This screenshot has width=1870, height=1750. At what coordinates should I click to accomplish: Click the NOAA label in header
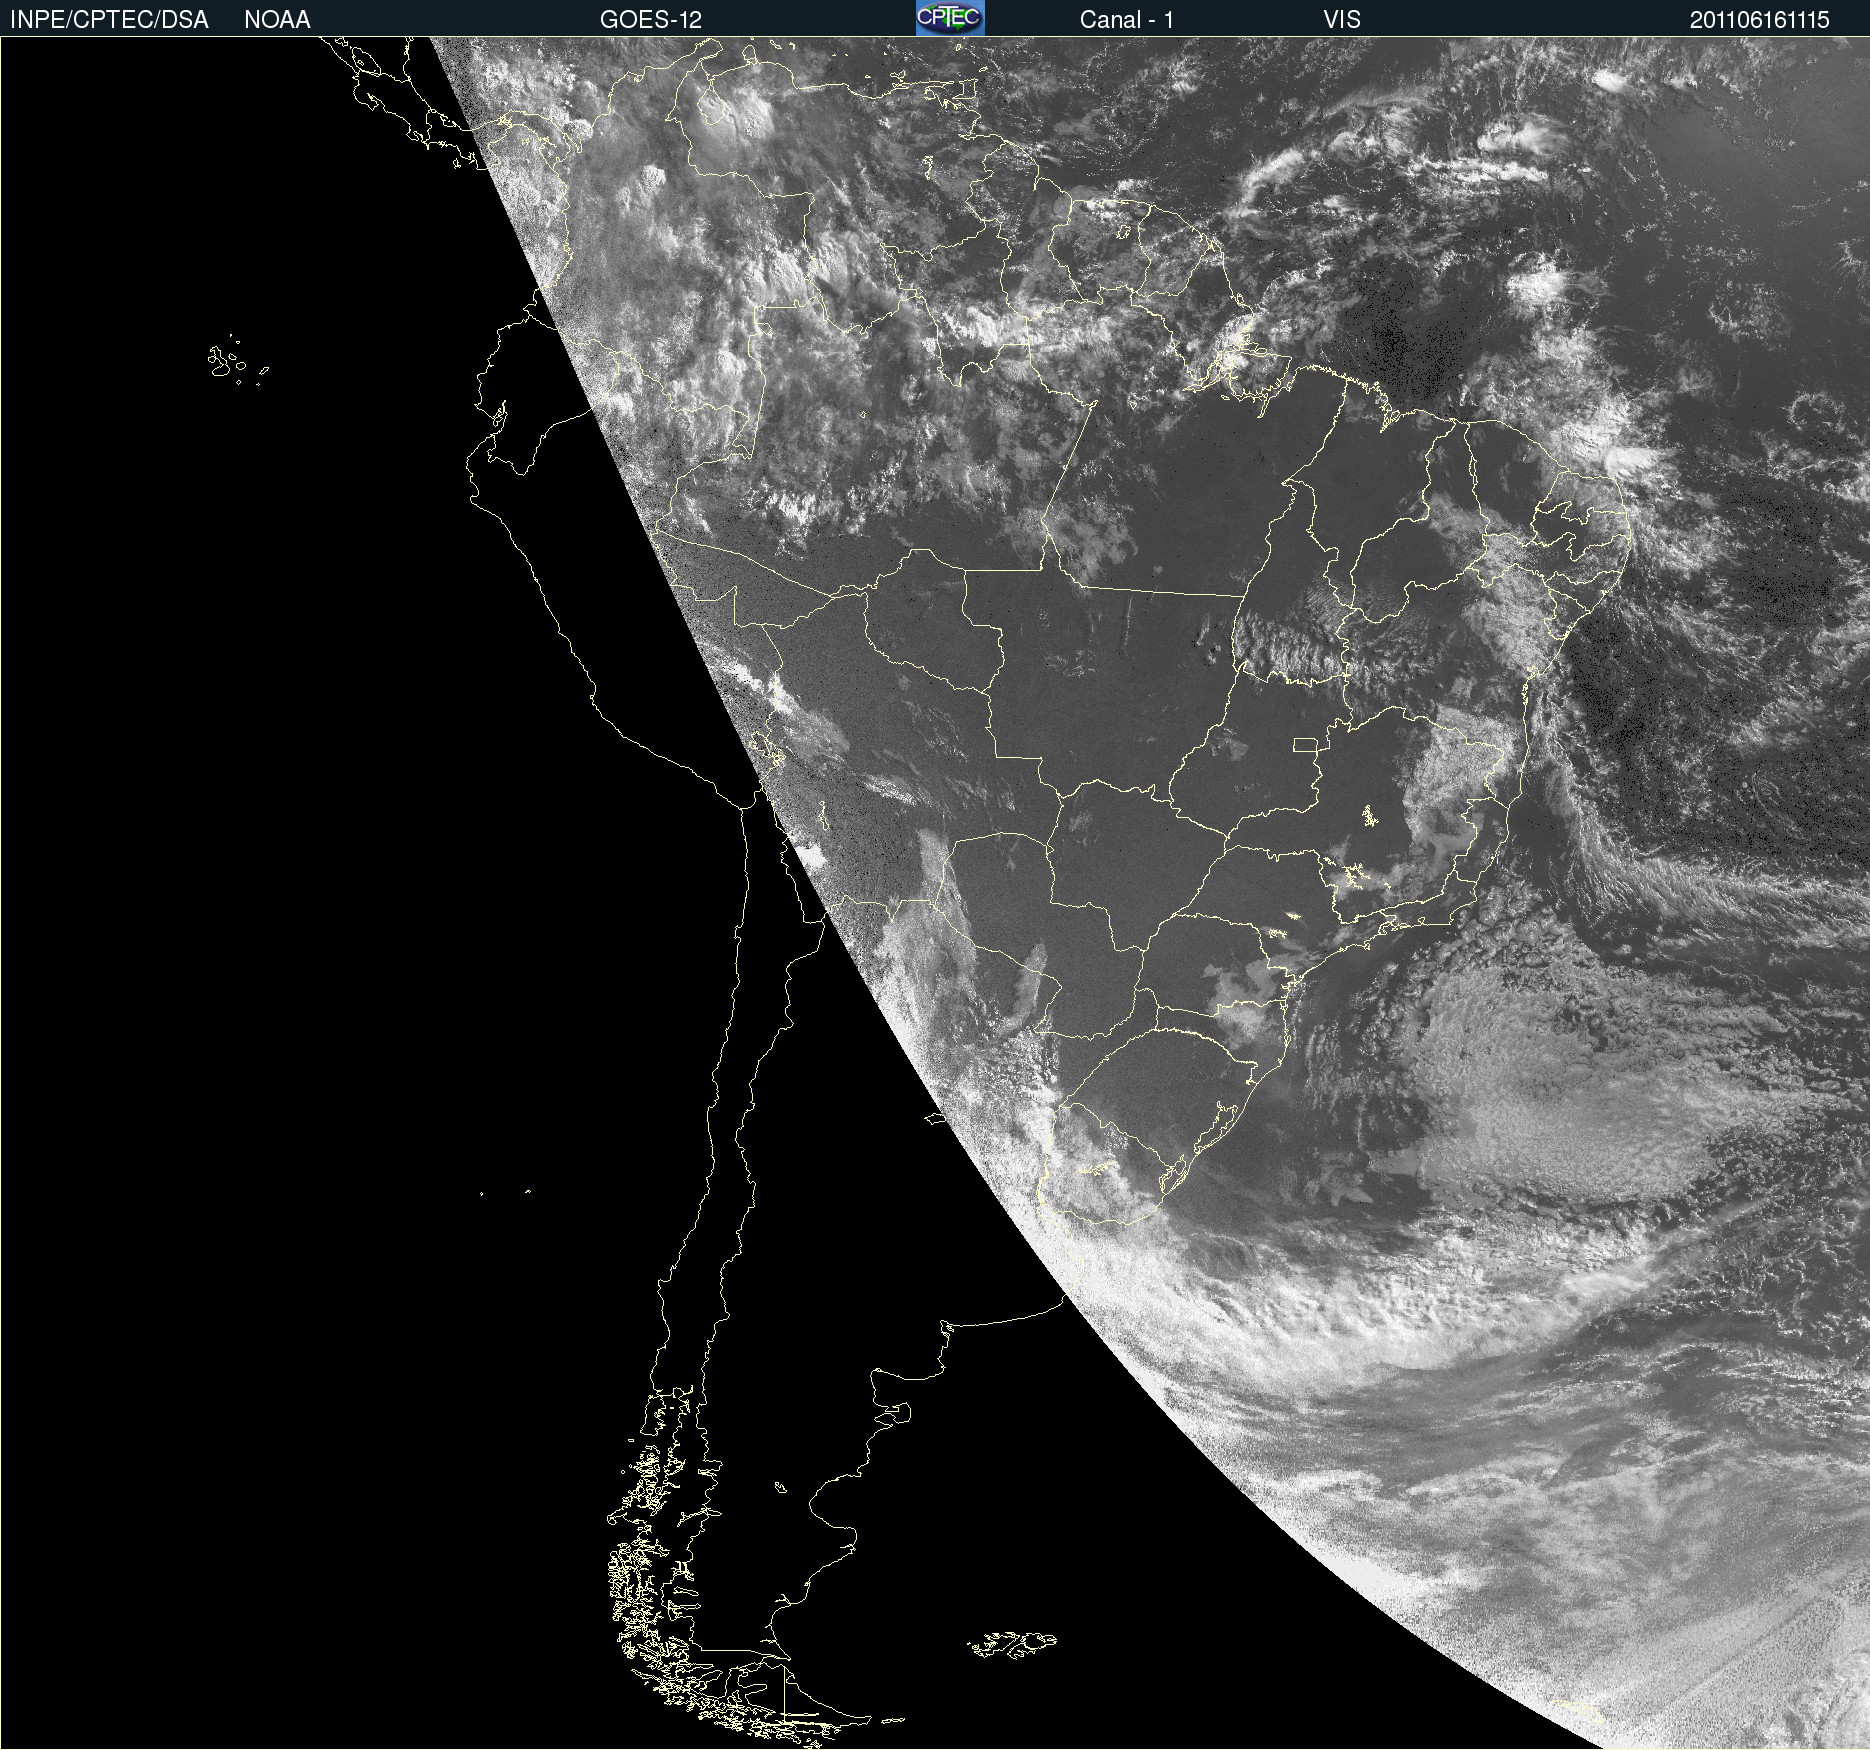pyautogui.click(x=277, y=20)
